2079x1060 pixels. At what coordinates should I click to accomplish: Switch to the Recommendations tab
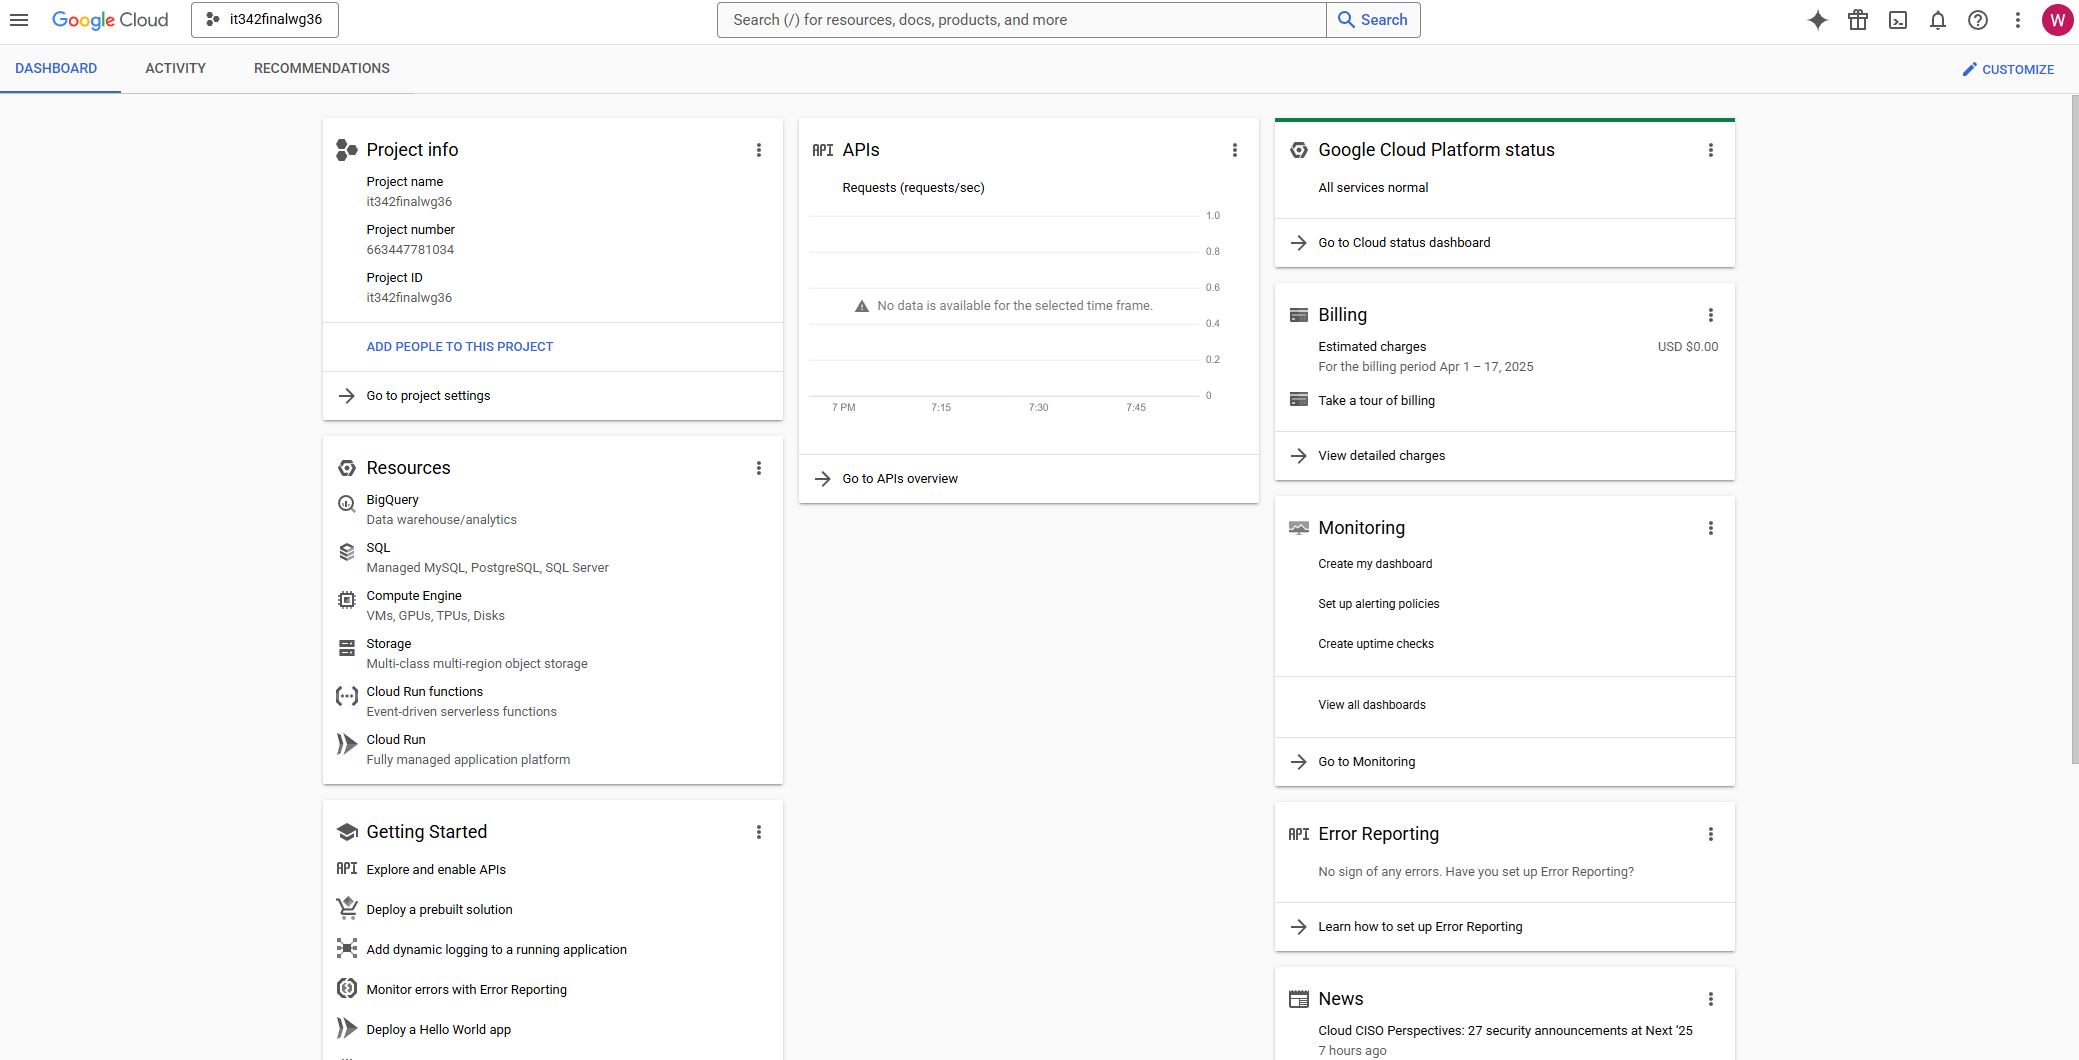[x=321, y=69]
